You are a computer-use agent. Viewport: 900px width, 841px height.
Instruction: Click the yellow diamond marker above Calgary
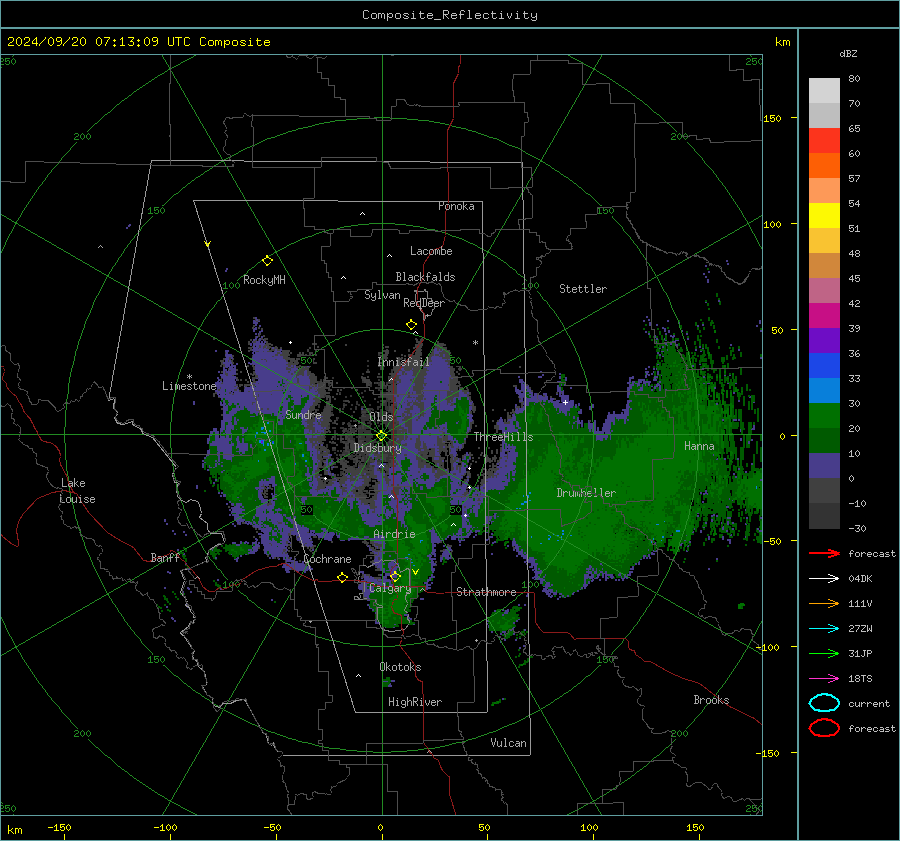pos(394,576)
